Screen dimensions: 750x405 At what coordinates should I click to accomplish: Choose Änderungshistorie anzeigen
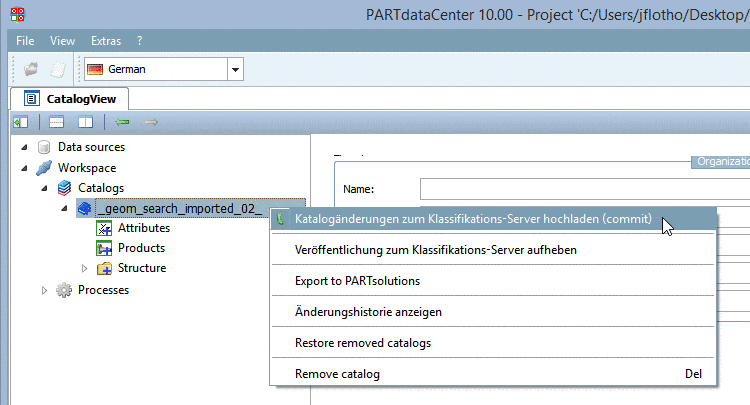(493, 312)
